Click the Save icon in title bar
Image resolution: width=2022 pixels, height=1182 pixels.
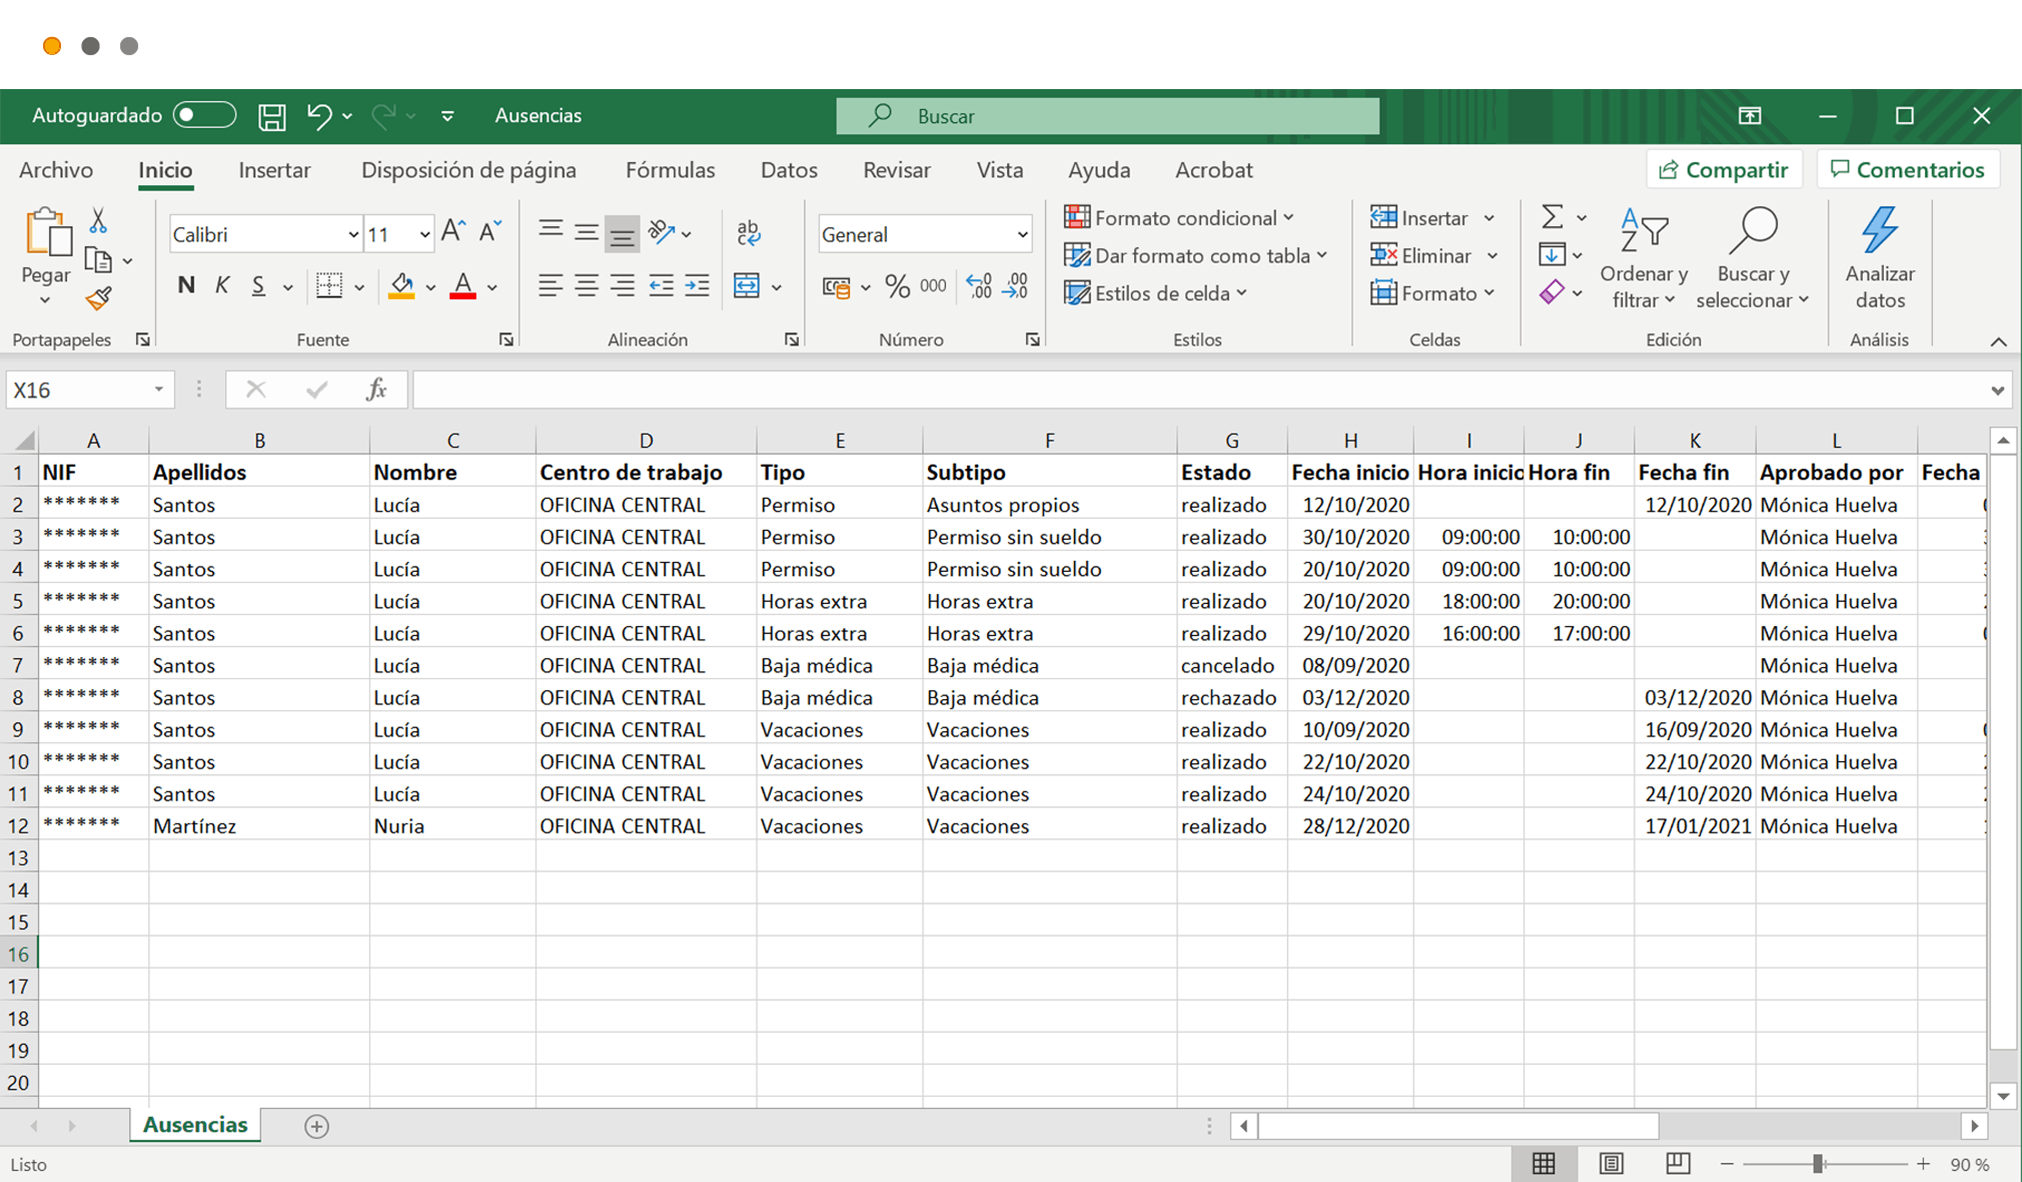pos(271,116)
